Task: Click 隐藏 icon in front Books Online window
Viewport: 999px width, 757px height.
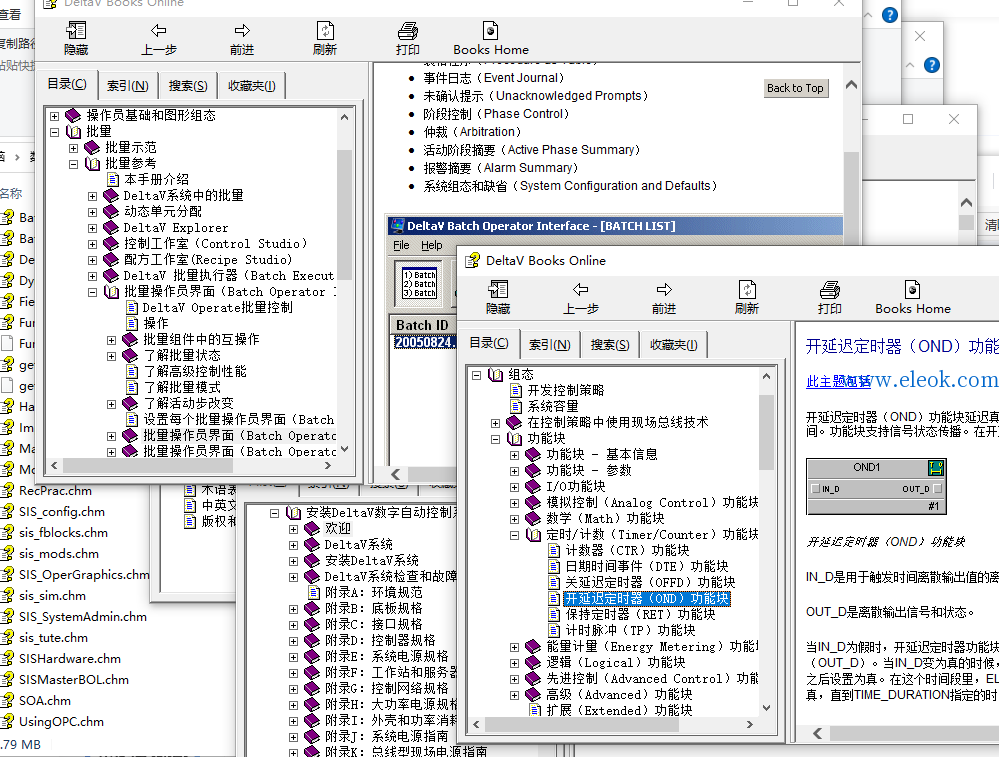Action: click(498, 290)
